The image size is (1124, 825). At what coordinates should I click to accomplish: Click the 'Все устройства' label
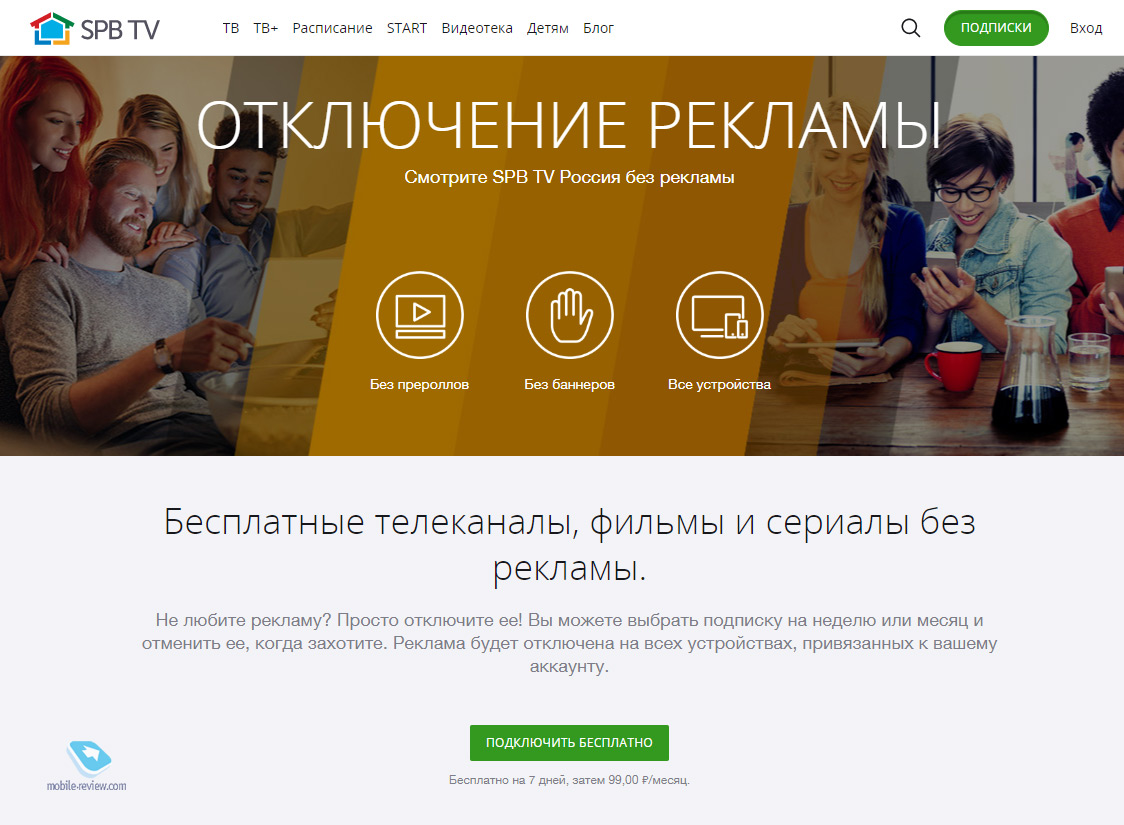(719, 384)
